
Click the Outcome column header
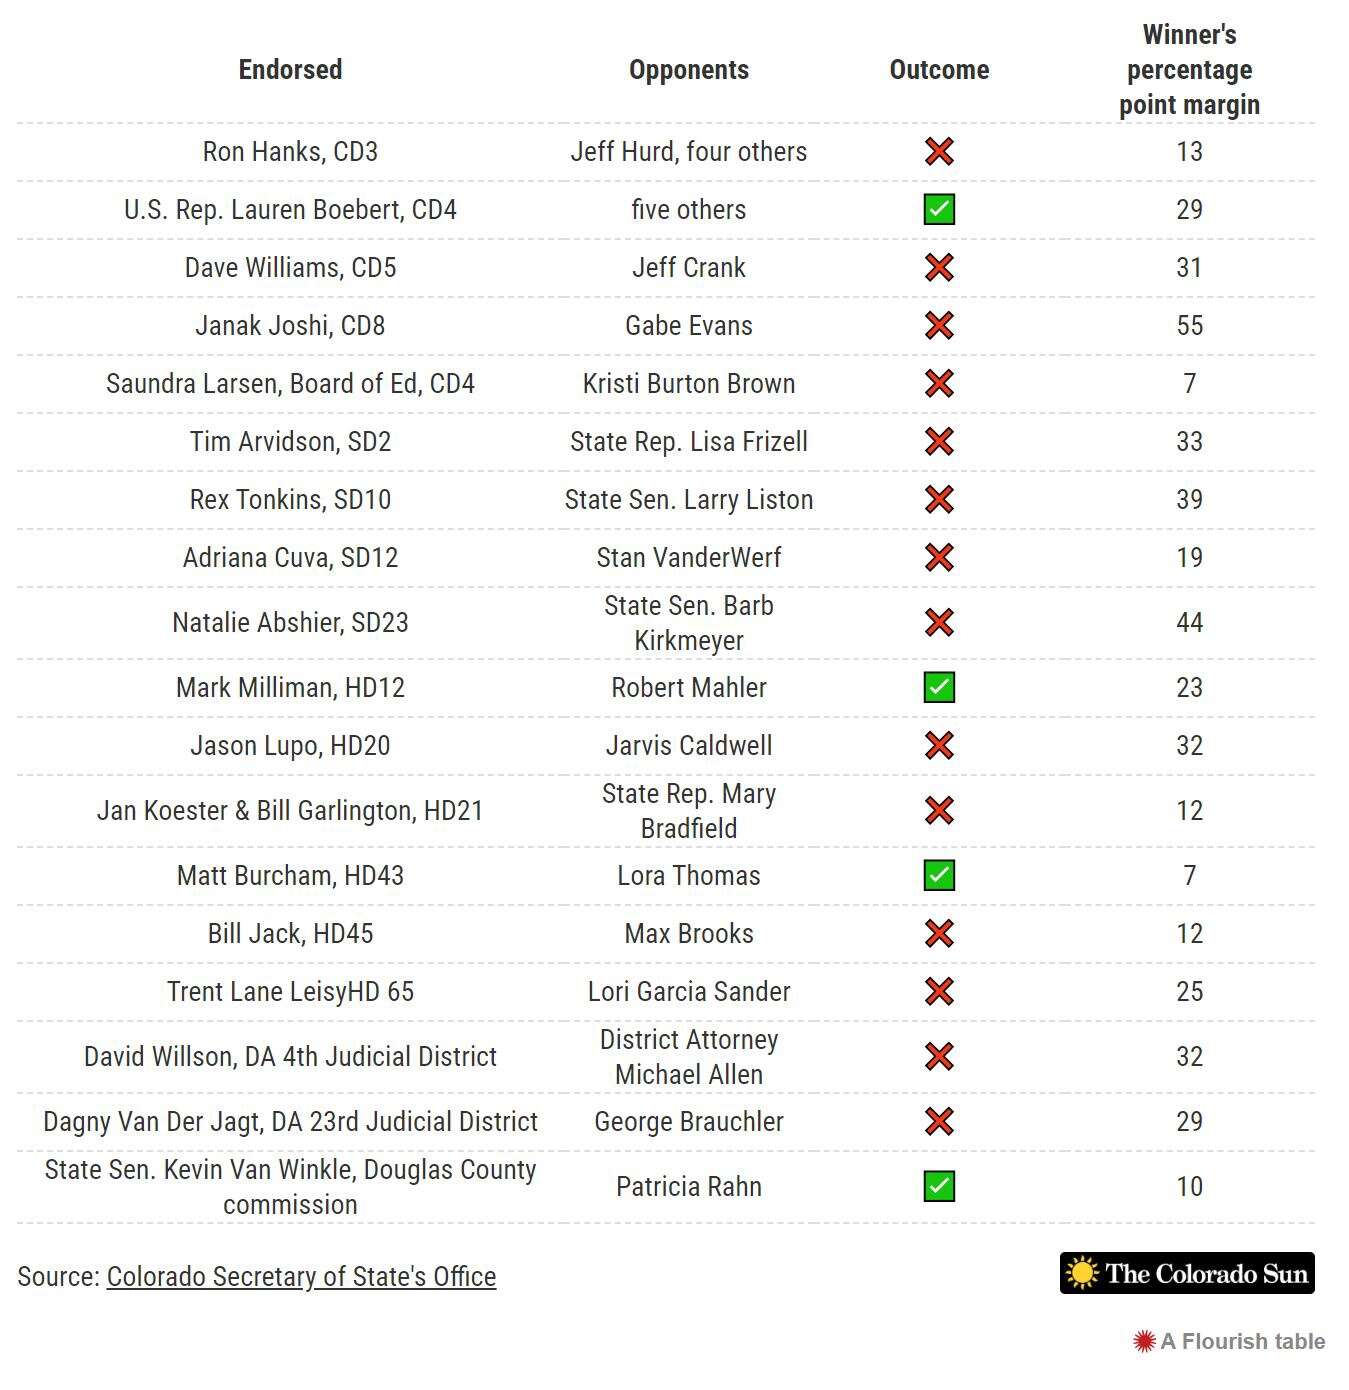tap(939, 70)
